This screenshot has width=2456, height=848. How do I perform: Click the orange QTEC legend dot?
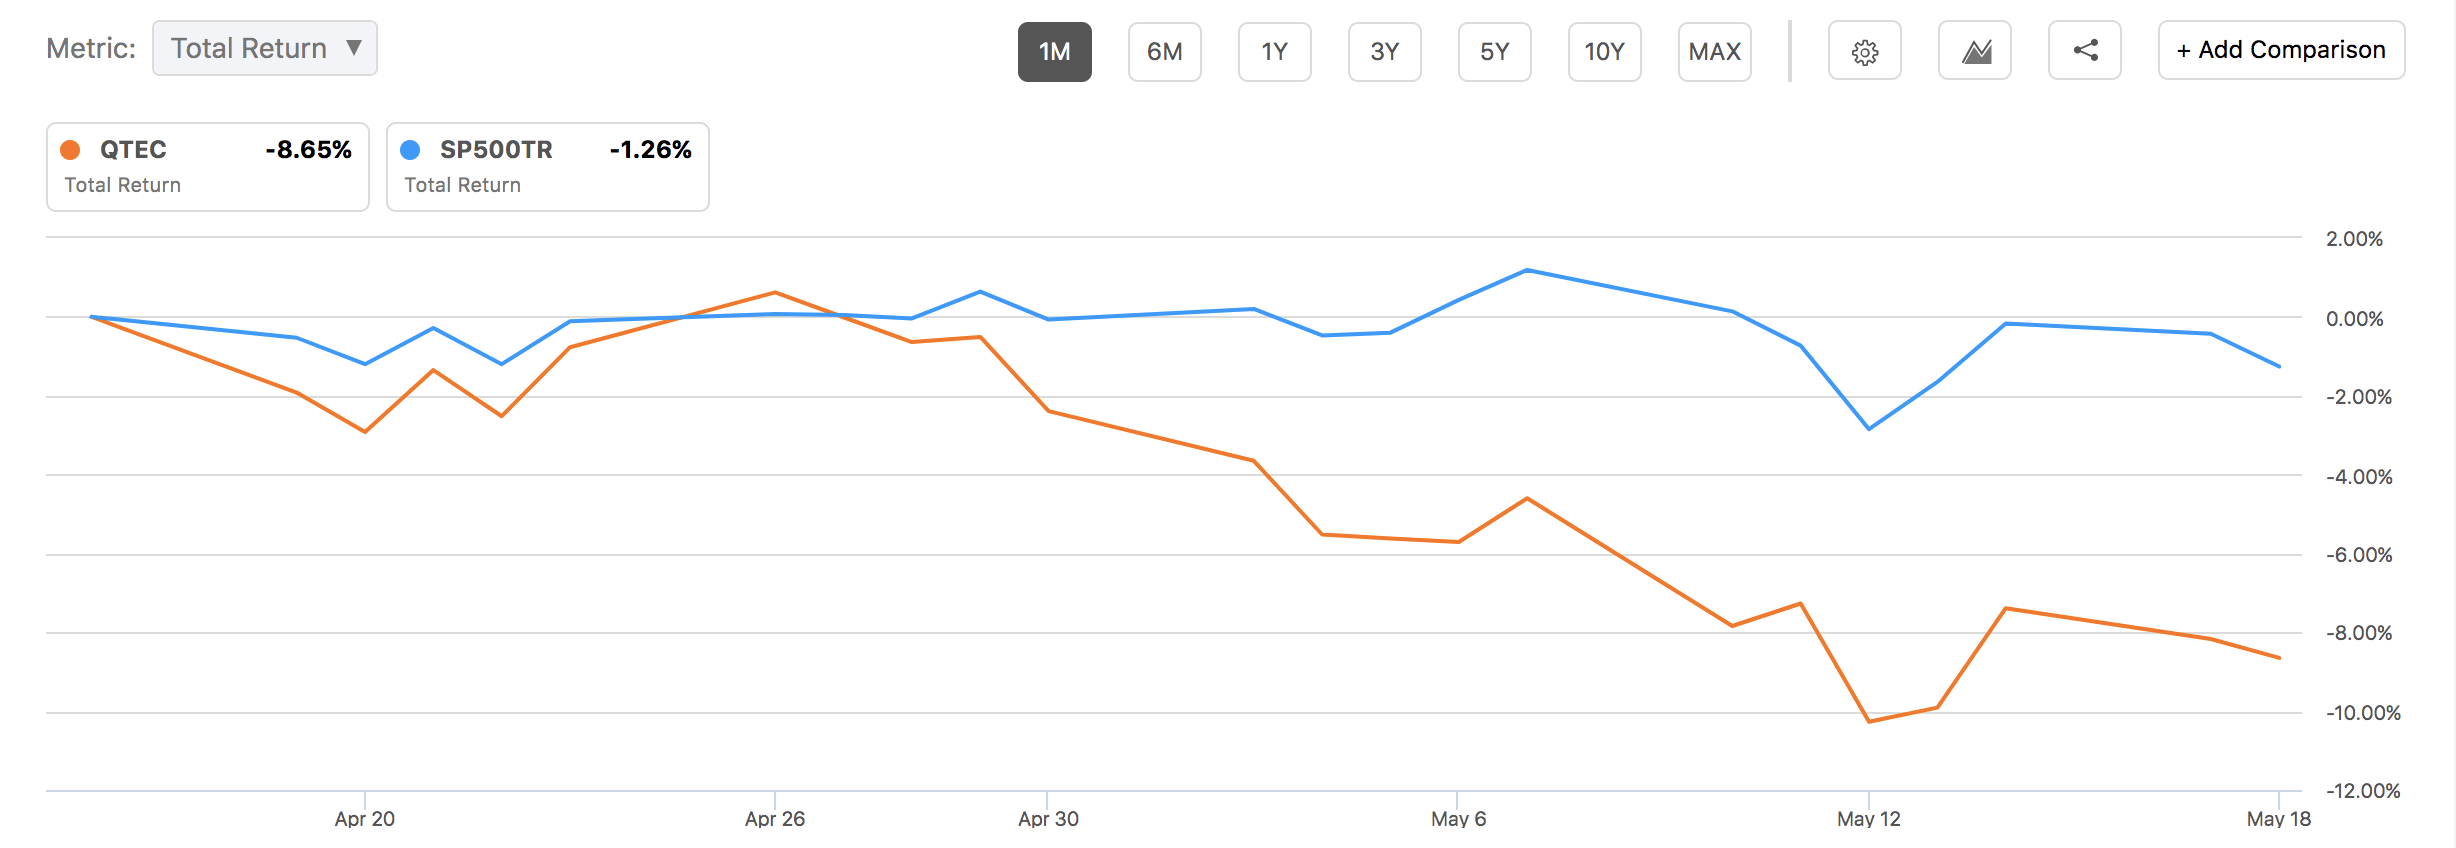tap(70, 150)
